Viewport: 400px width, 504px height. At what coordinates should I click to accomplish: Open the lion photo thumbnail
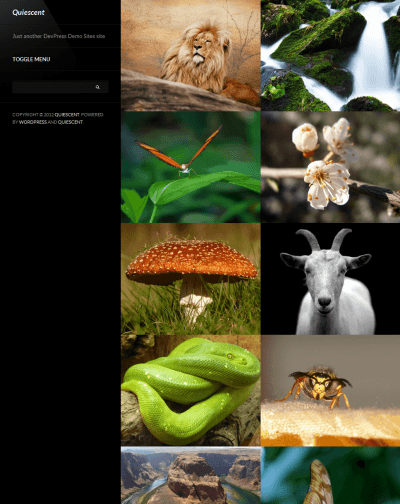point(191,55)
